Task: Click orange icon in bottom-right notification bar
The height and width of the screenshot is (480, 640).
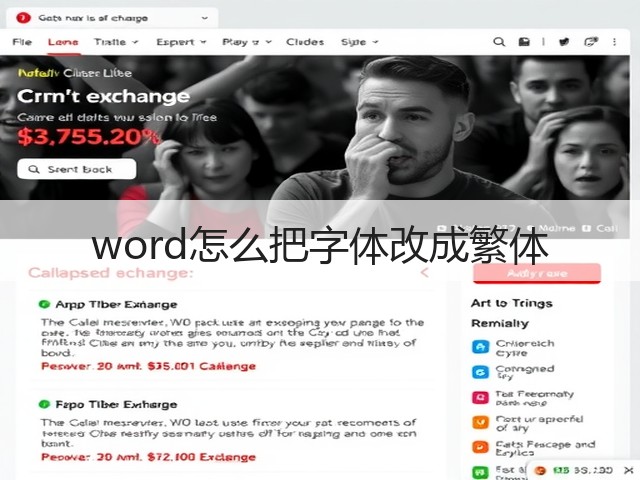Action: point(540,470)
